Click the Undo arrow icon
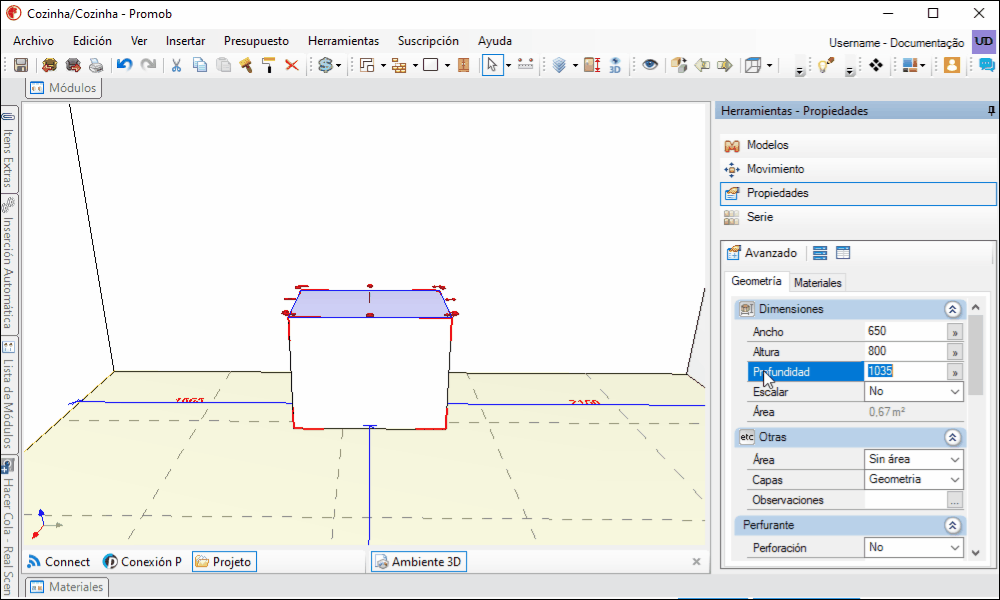This screenshot has height=600, width=1000. coord(124,65)
